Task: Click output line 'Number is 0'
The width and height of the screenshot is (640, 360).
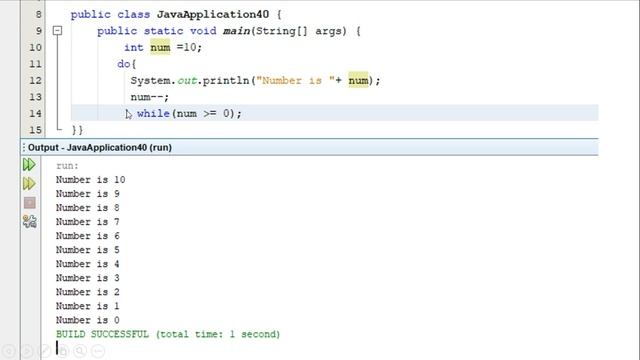Action: tap(88, 320)
